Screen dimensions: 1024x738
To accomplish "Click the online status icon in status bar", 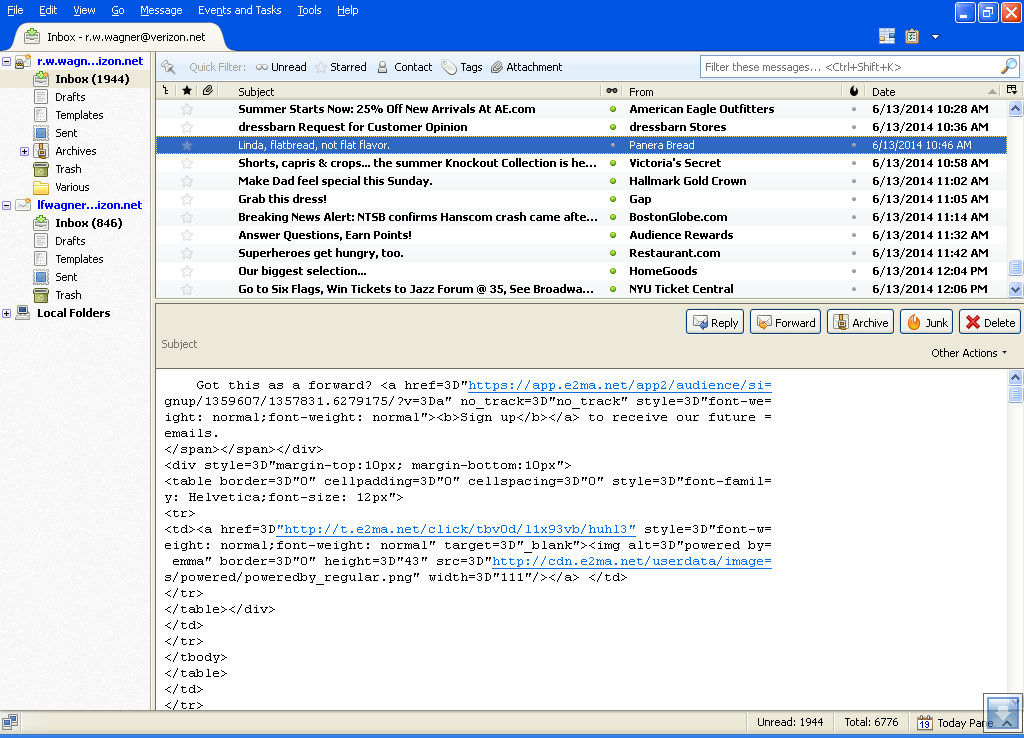I will [x=10, y=721].
